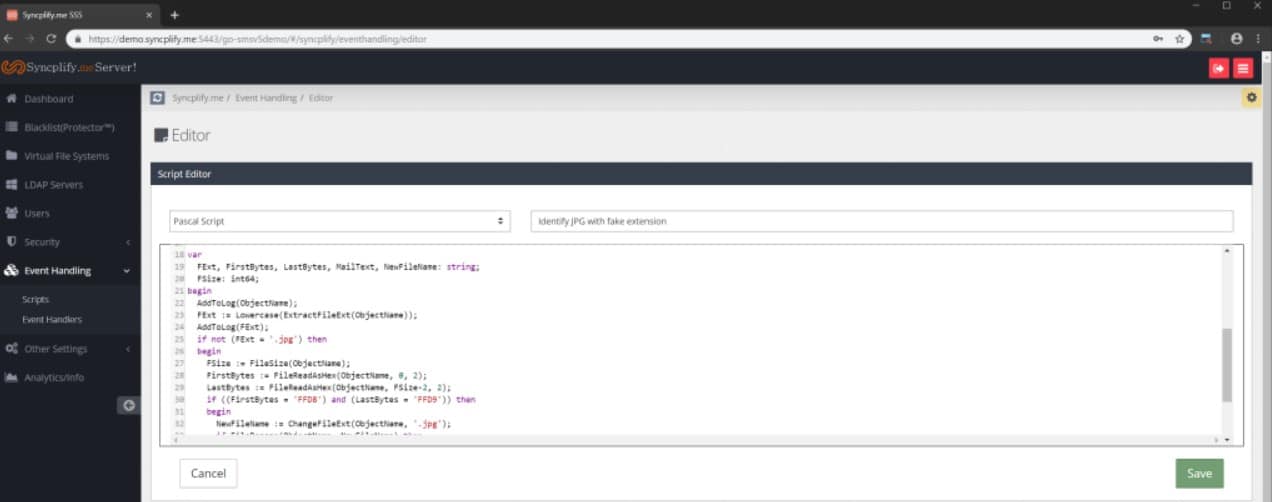
Task: Click the editor scrollbar up arrow
Action: 1227,251
